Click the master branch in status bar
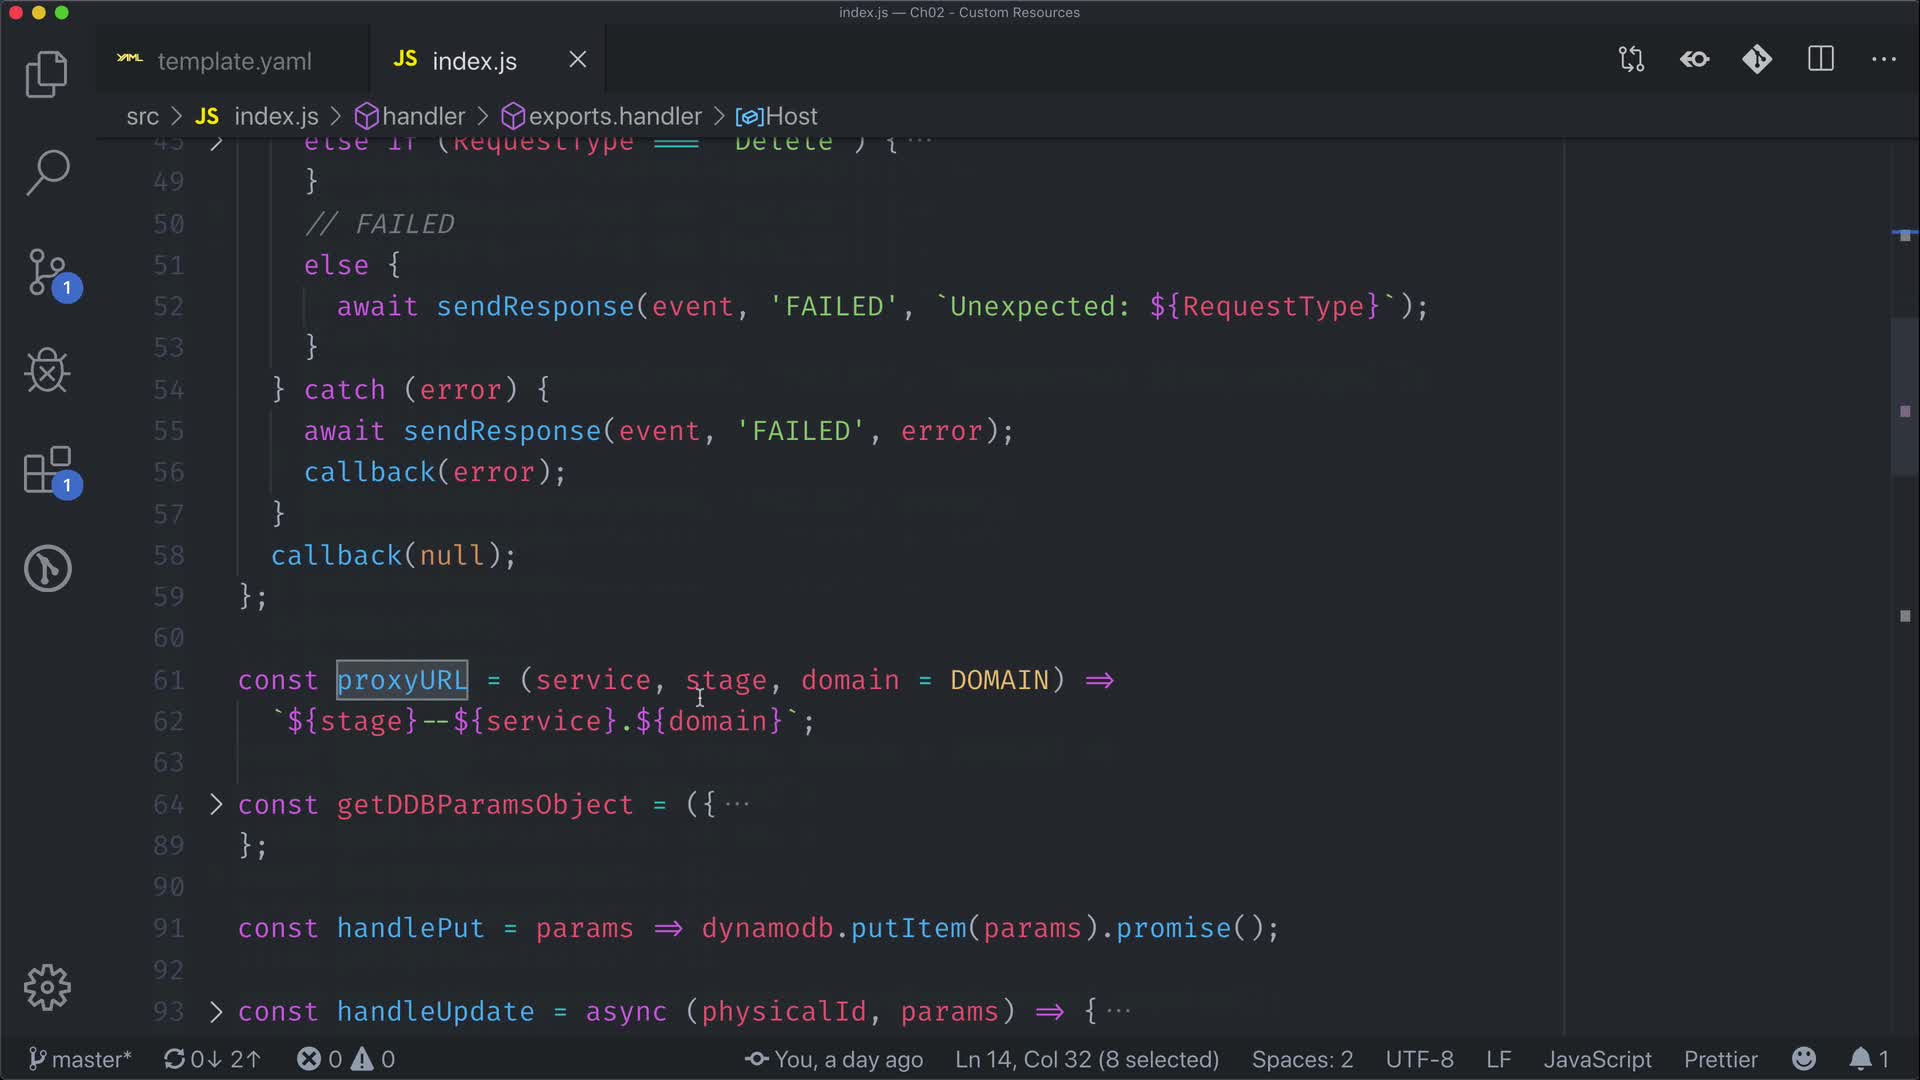Viewport: 1920px width, 1080px height. coord(80,1059)
